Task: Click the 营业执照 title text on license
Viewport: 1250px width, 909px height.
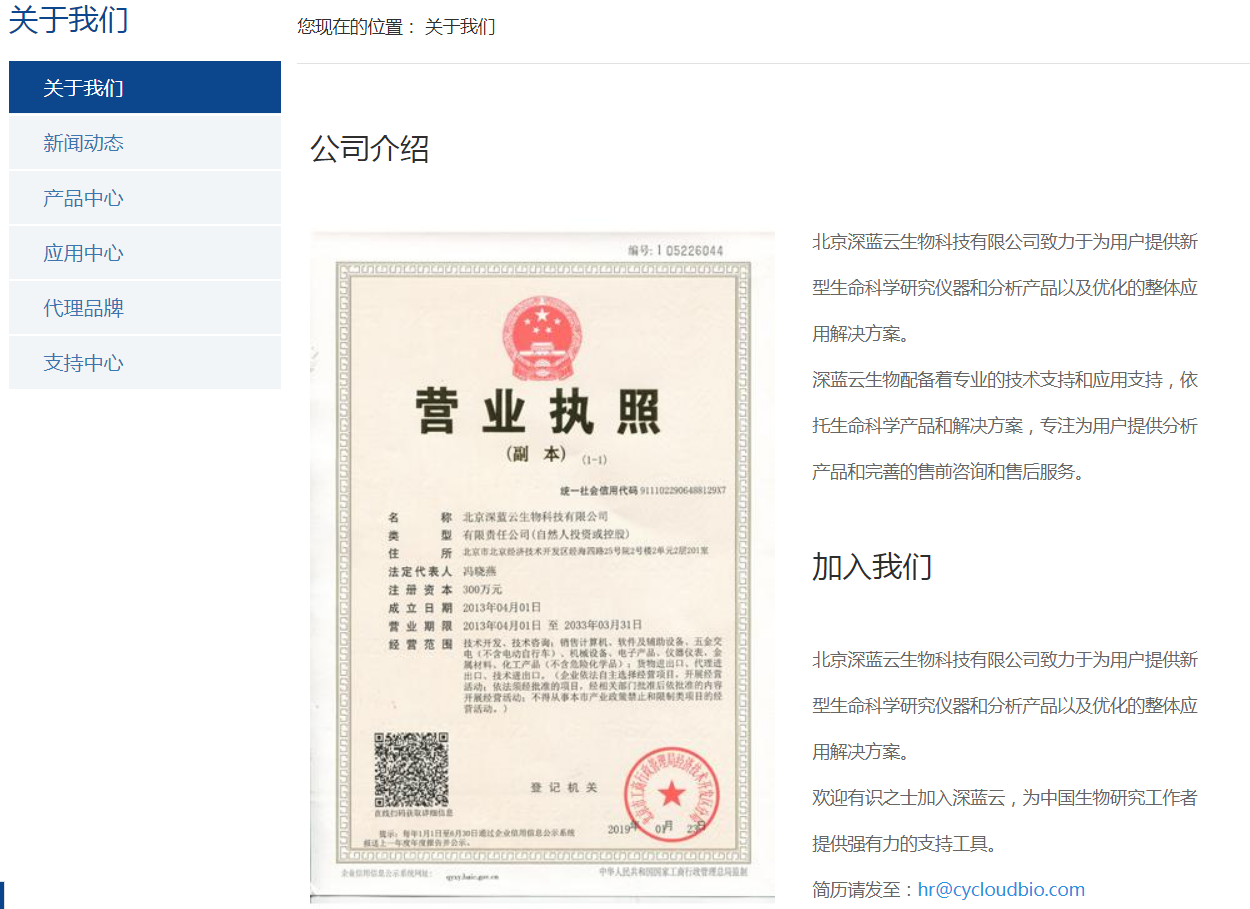Action: point(539,411)
